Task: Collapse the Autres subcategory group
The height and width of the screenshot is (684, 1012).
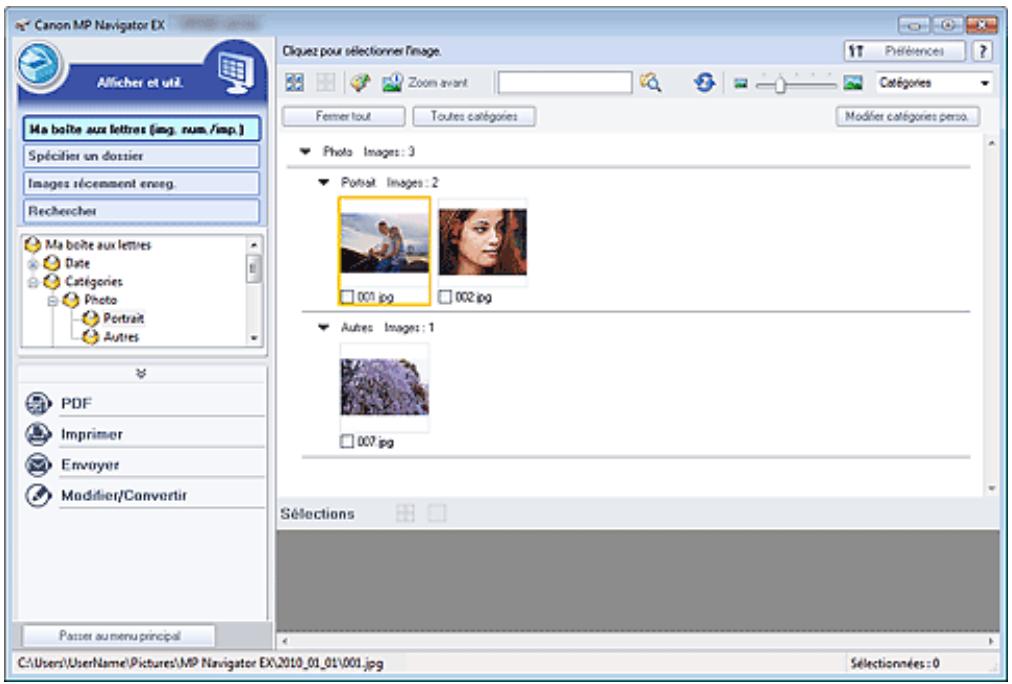Action: (x=323, y=327)
